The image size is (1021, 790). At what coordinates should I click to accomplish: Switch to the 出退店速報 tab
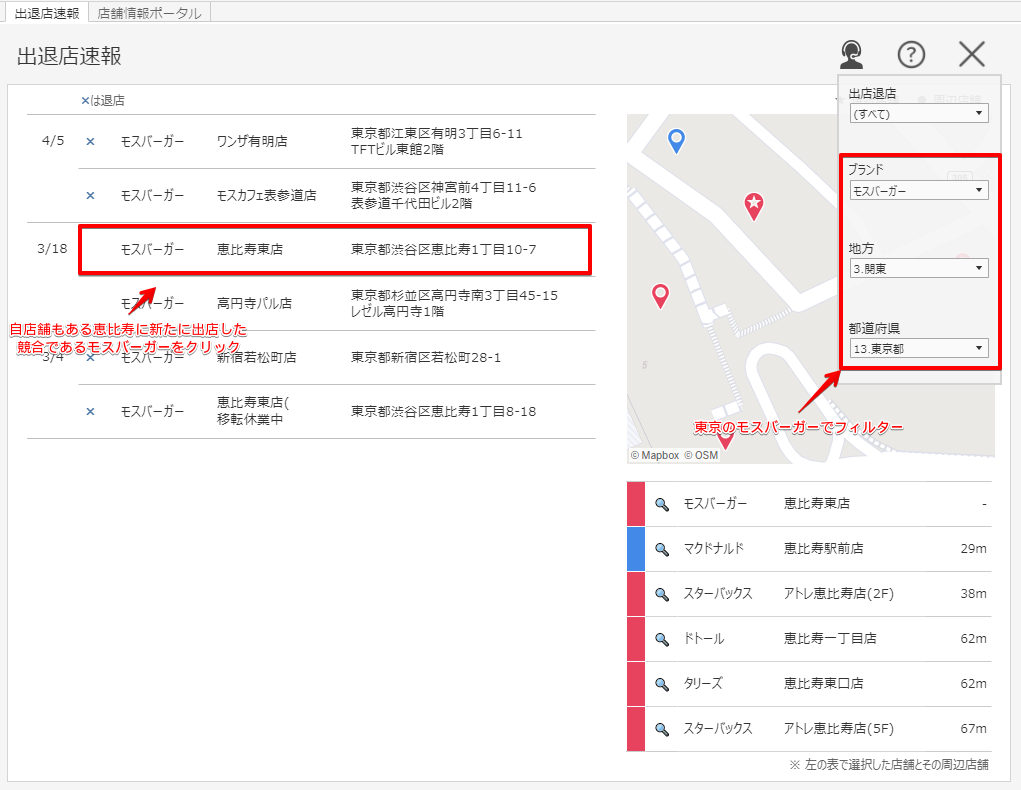pos(47,13)
